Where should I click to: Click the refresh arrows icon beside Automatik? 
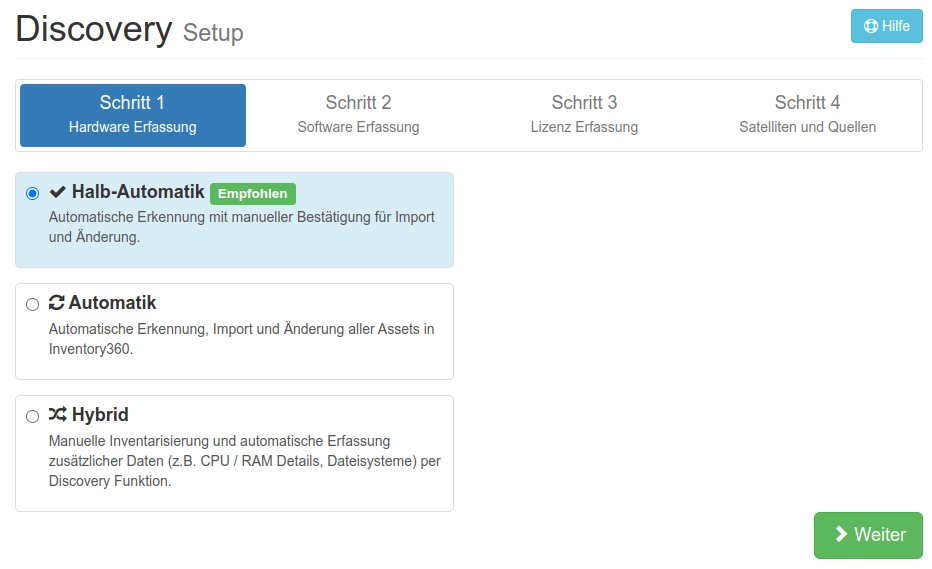click(57, 303)
